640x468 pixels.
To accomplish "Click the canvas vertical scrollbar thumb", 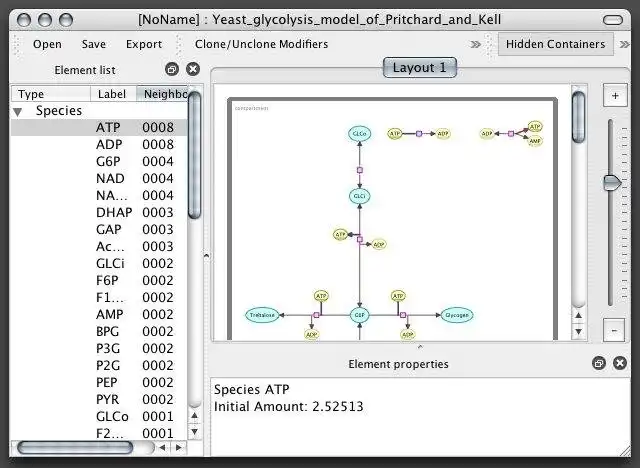I will click(x=578, y=118).
